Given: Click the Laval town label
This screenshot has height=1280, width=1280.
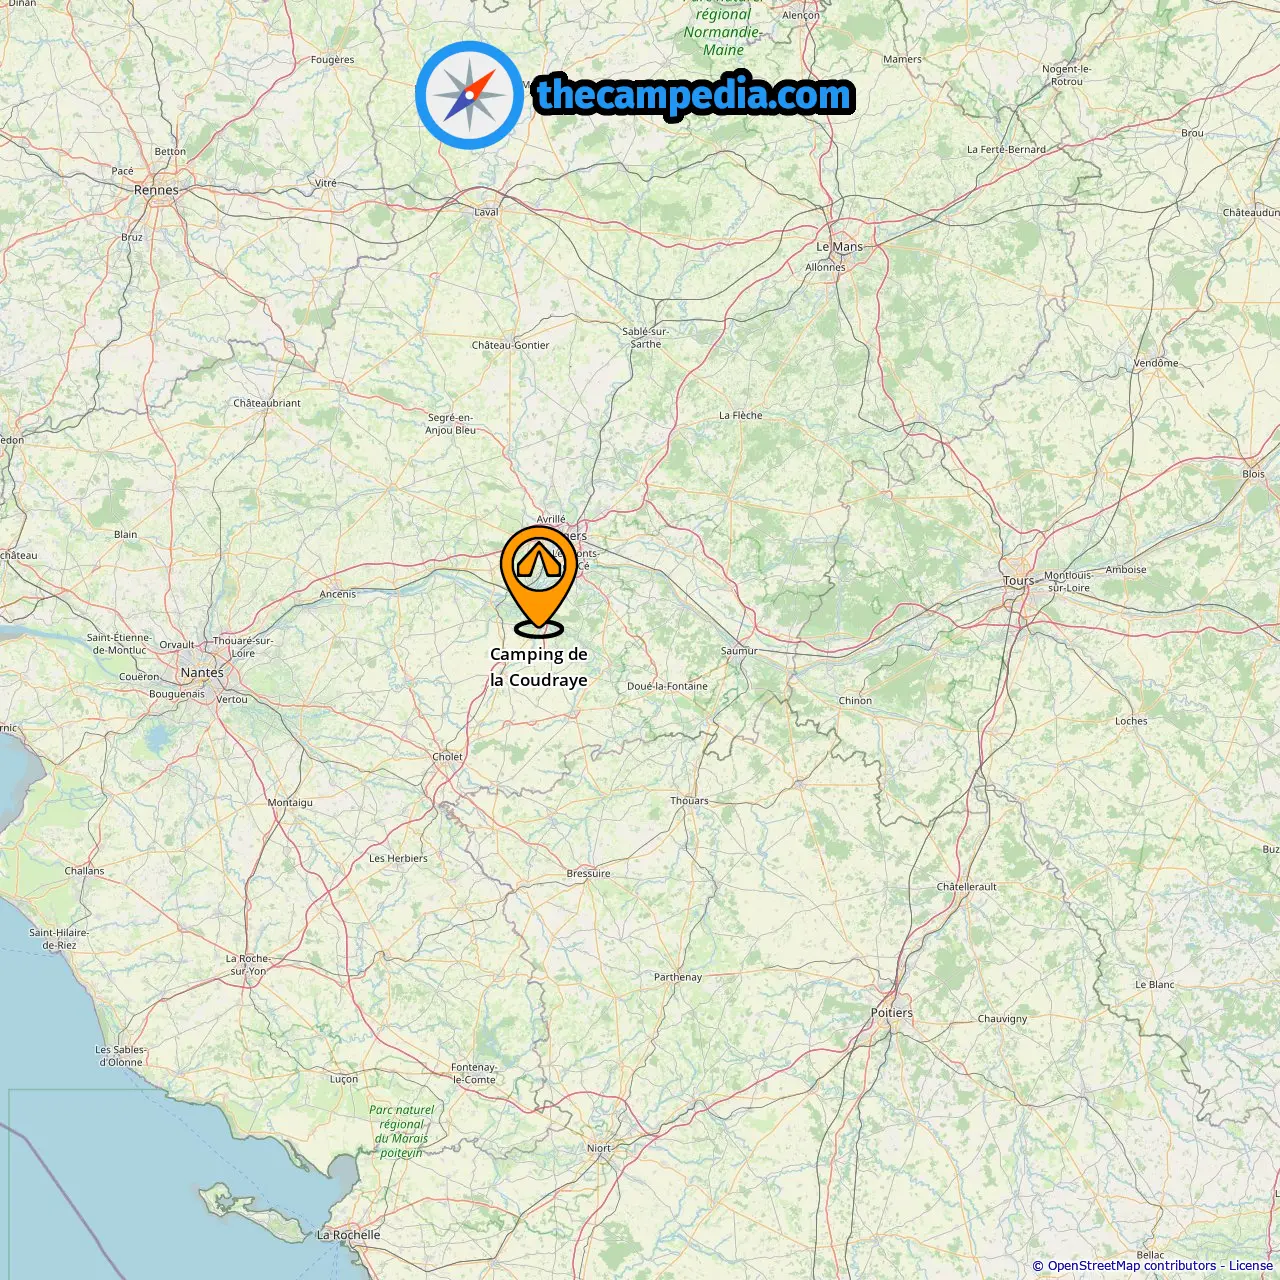Looking at the screenshot, I should (x=486, y=212).
